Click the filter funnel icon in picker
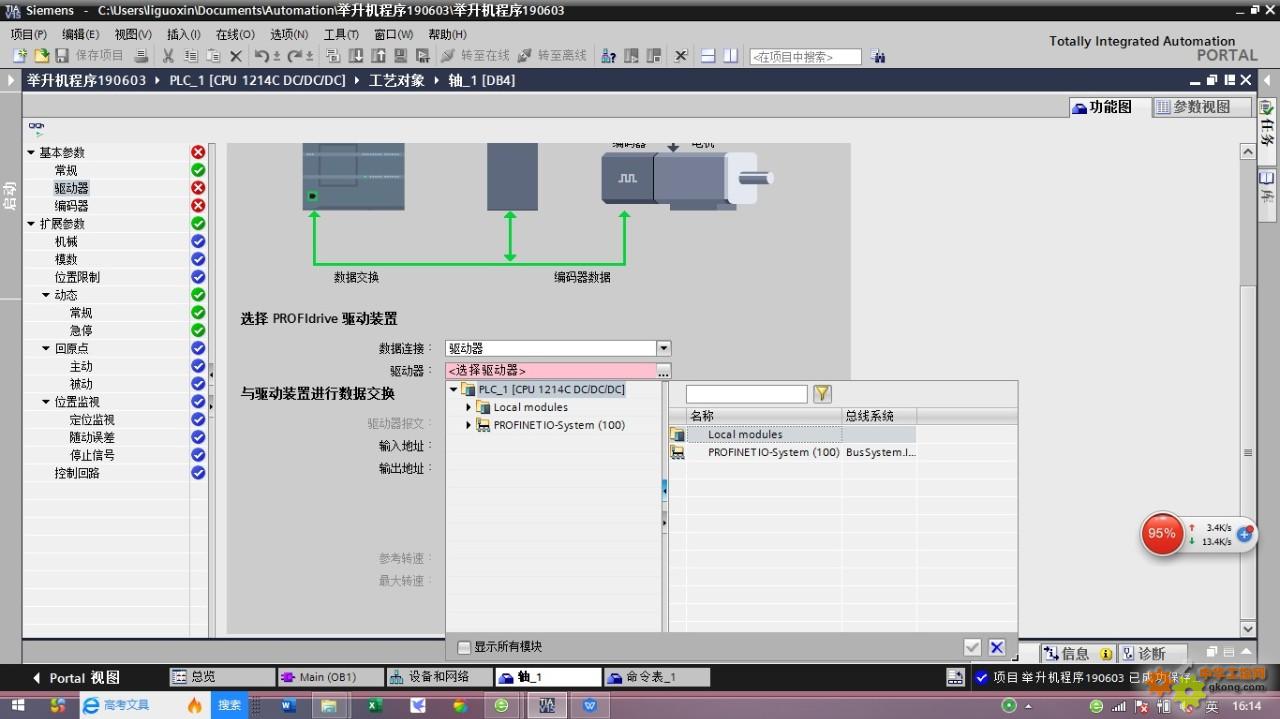The image size is (1280, 719). [822, 394]
